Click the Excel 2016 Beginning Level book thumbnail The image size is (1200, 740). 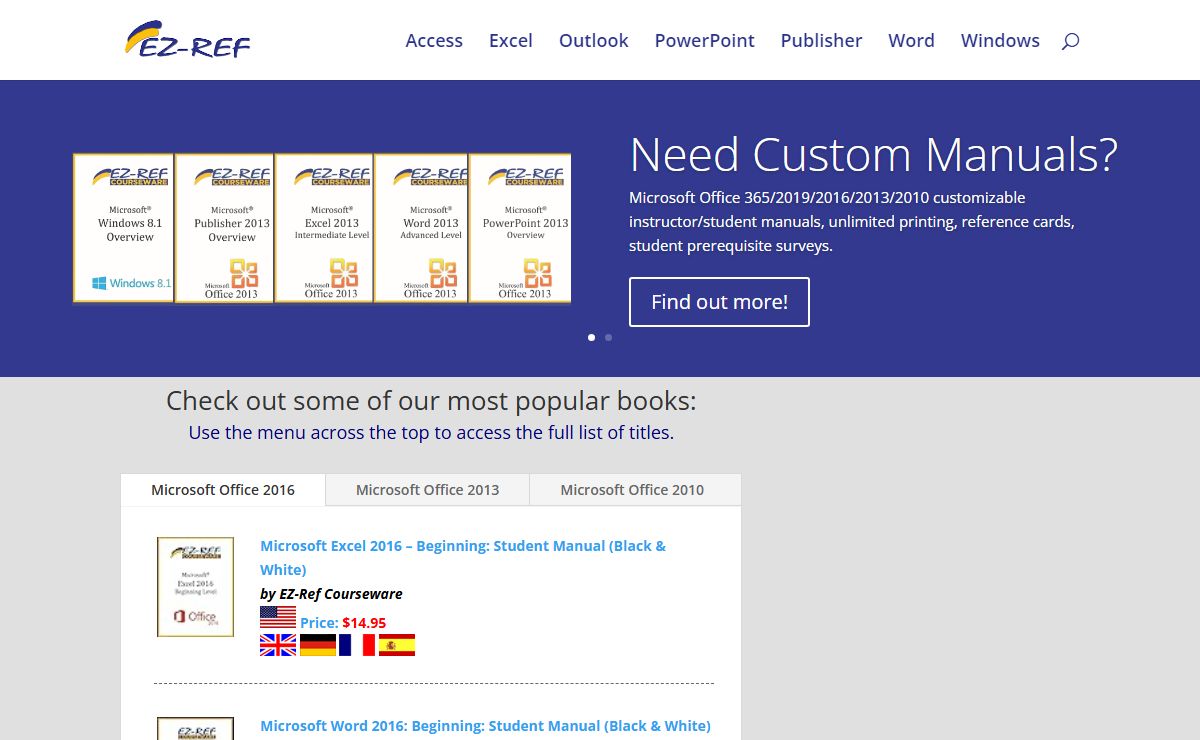(195, 587)
